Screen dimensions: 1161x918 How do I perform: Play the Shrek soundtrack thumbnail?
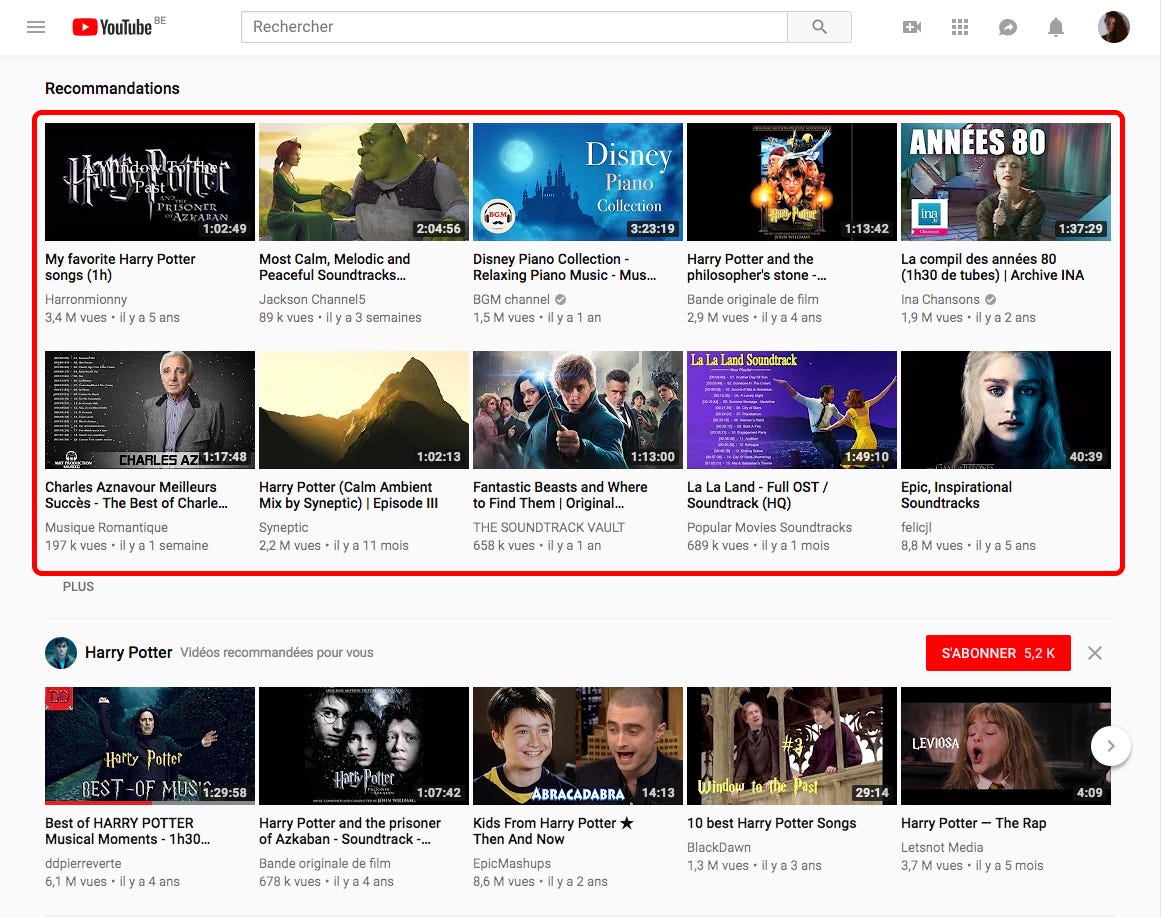[x=364, y=182]
